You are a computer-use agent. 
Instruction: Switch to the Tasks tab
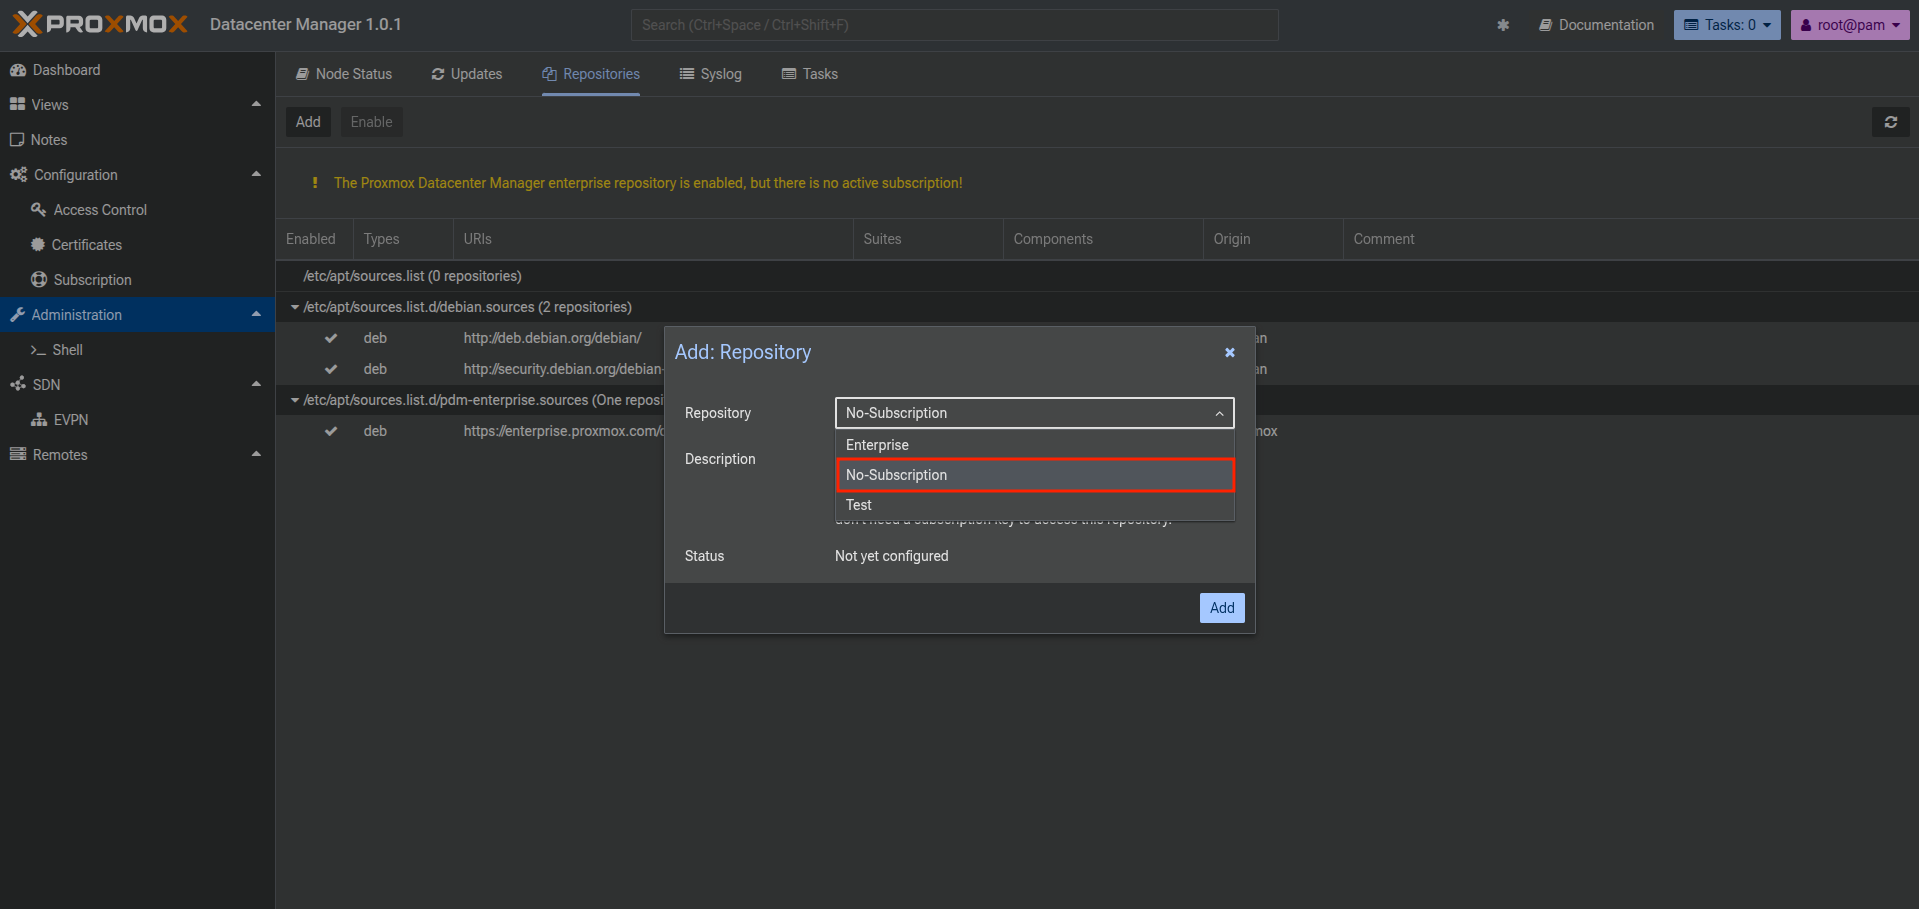click(810, 74)
